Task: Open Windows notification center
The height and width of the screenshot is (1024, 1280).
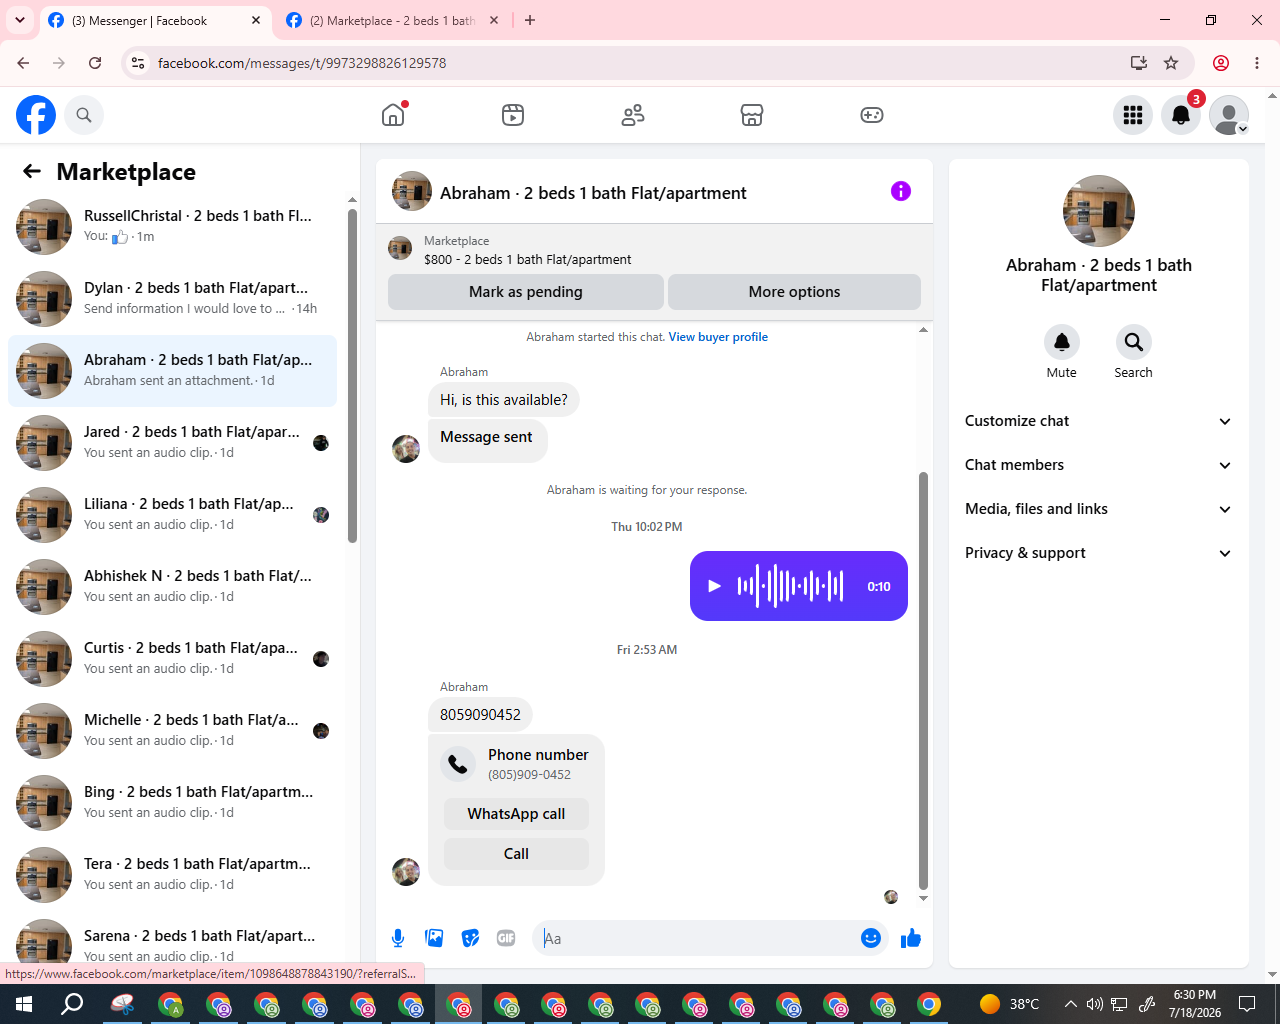Action: click(x=1247, y=1004)
